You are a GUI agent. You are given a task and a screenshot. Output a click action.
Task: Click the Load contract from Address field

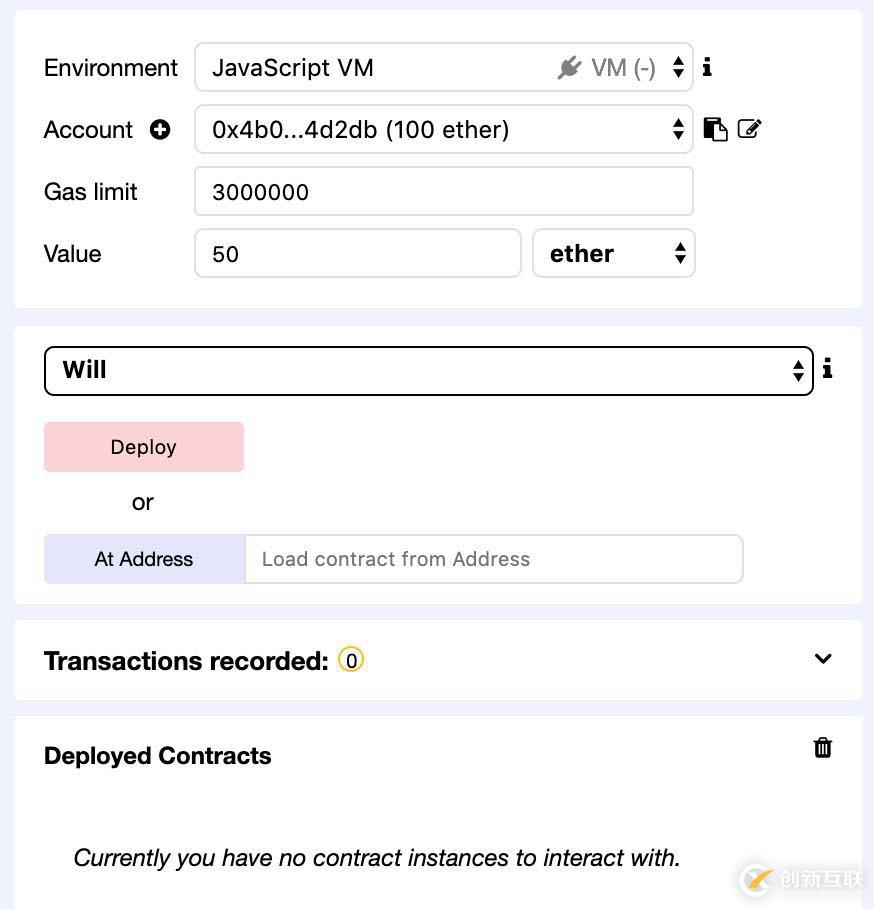[493, 559]
